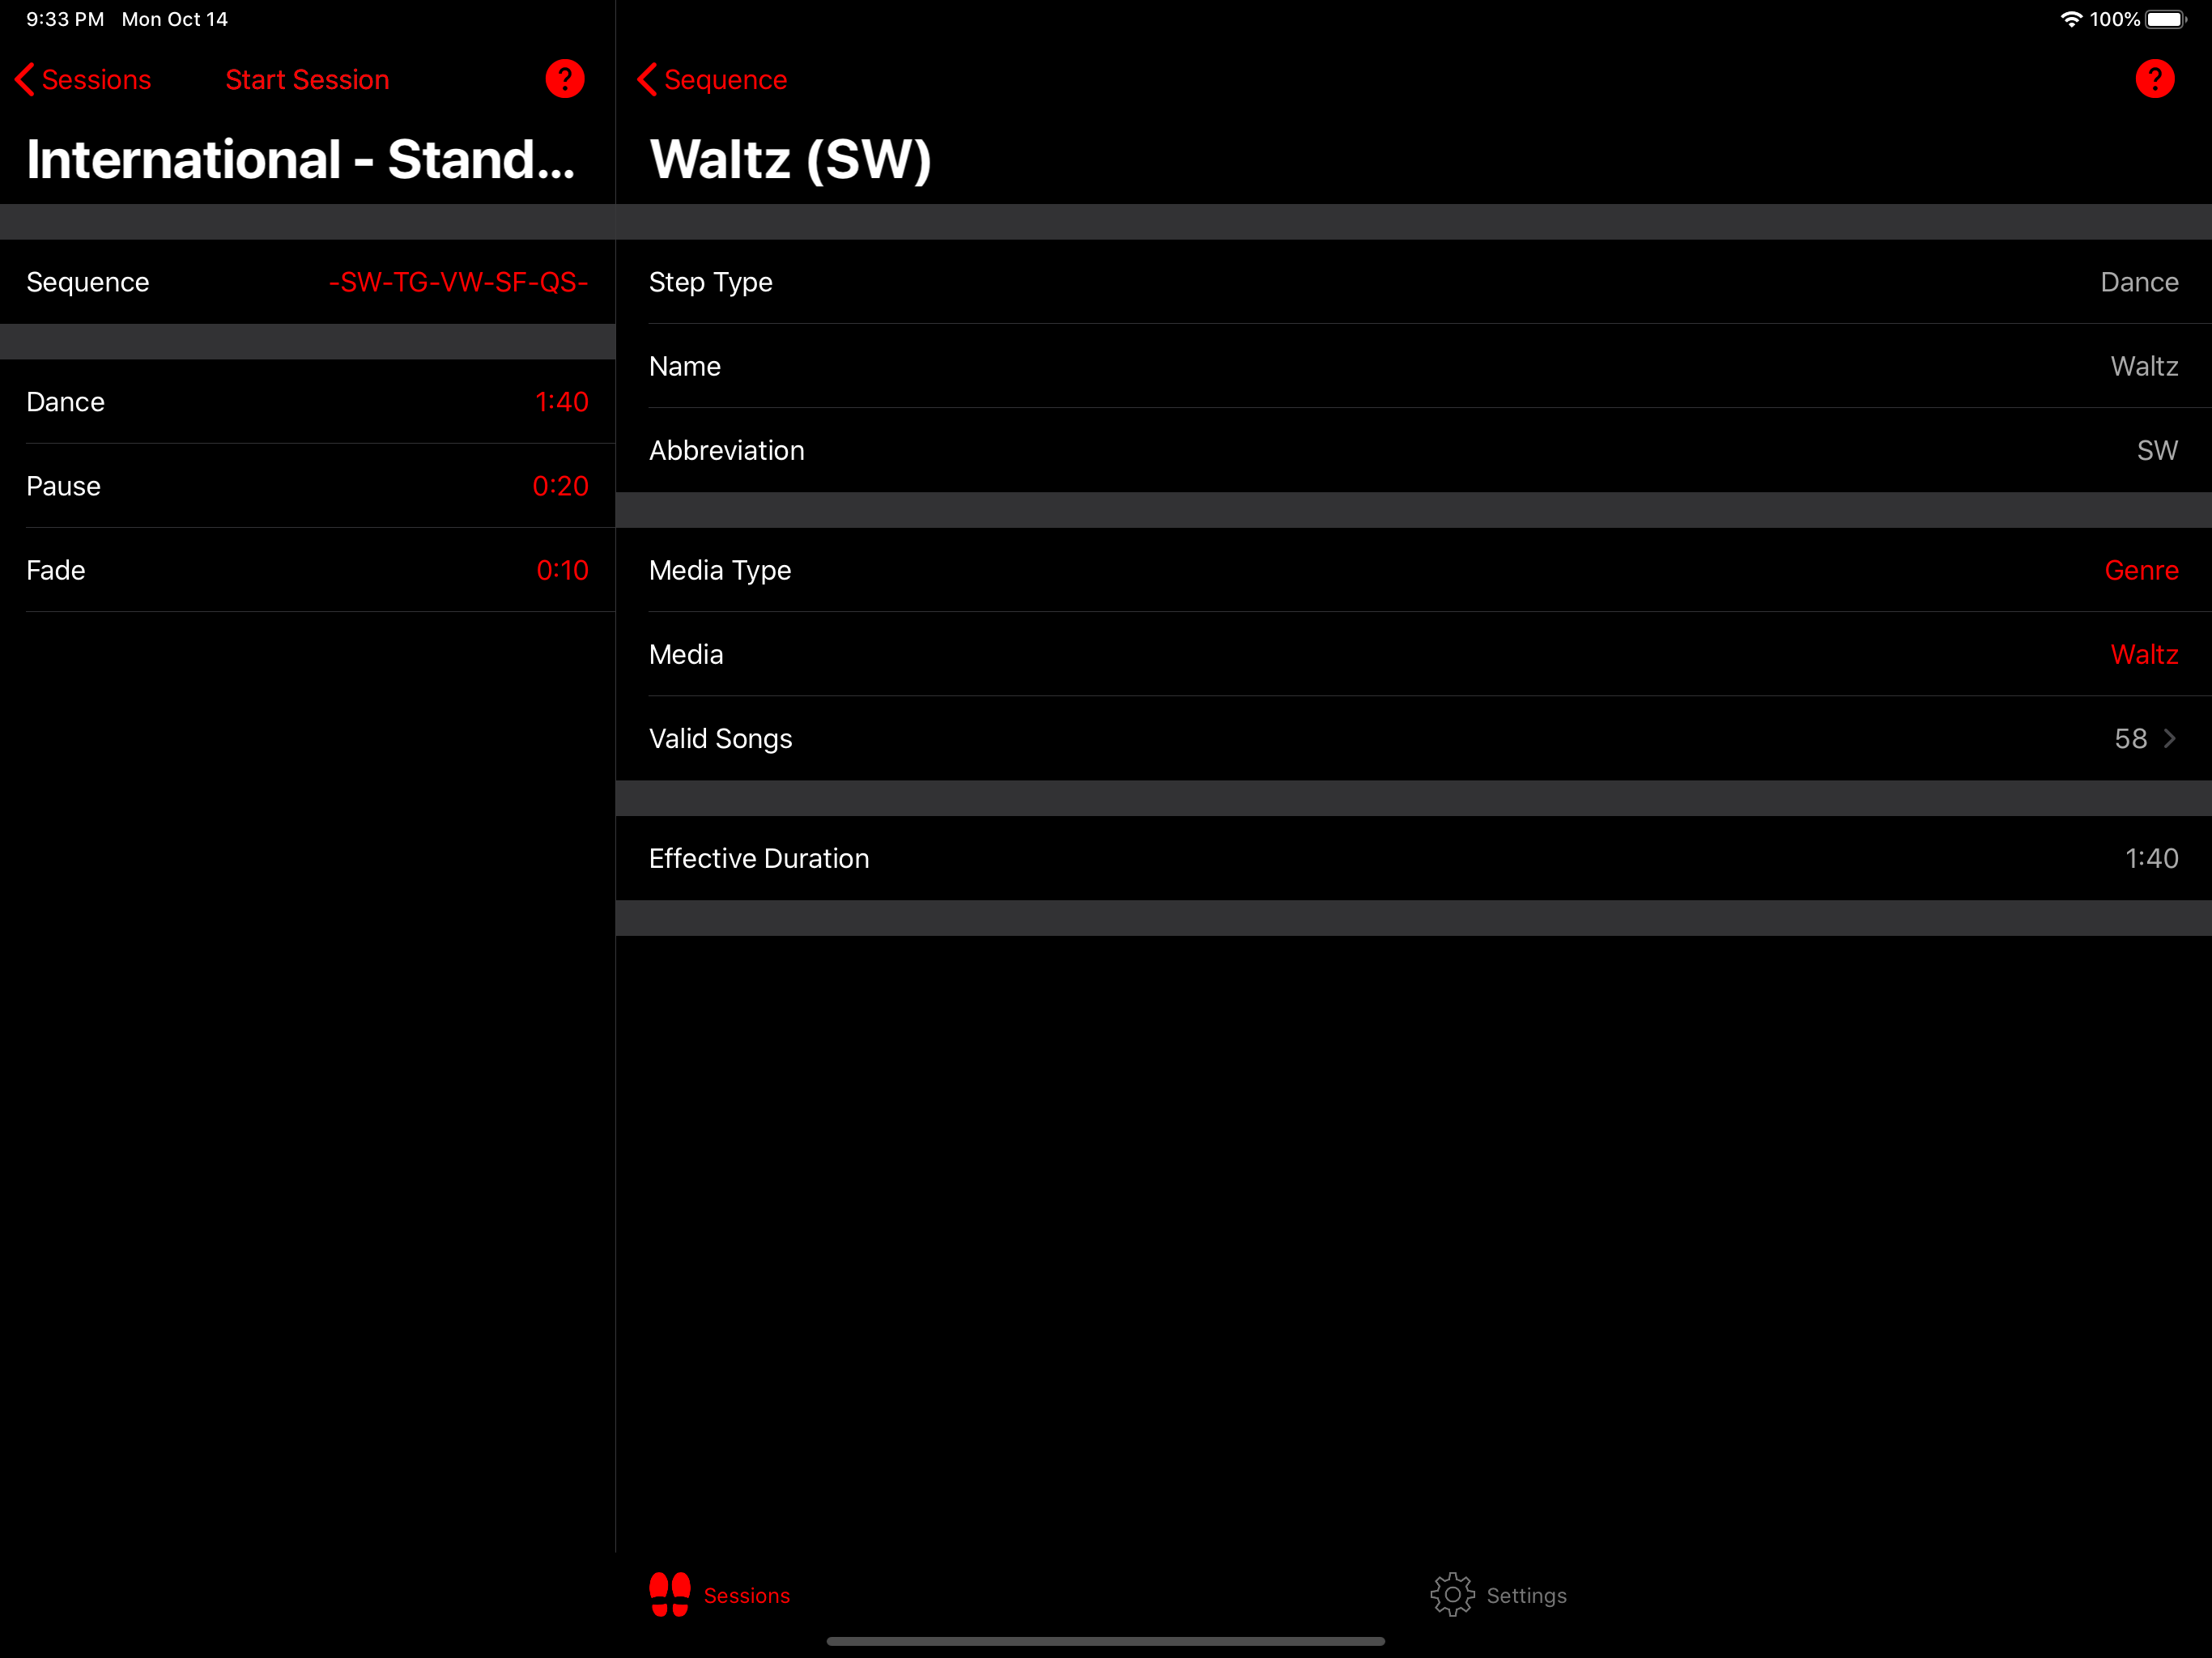Change the Media selection Waltz

click(x=2144, y=654)
